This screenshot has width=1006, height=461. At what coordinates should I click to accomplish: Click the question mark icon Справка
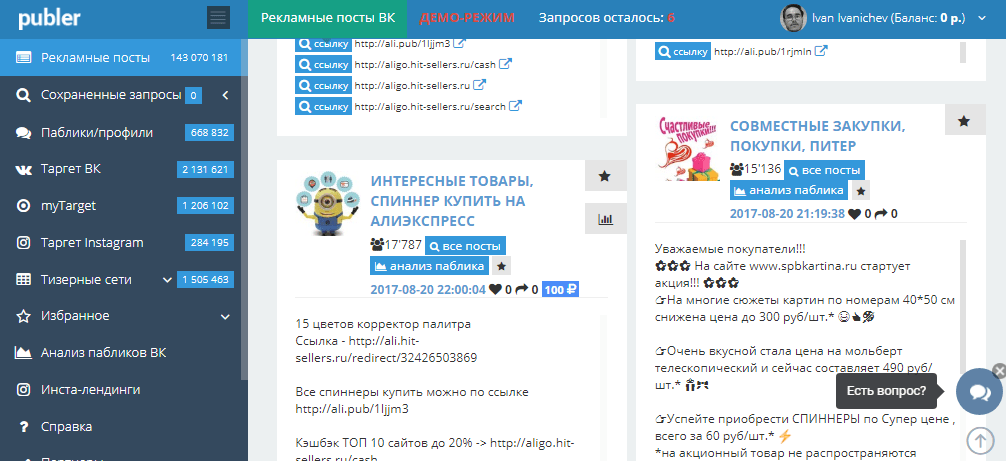pyautogui.click(x=24, y=426)
